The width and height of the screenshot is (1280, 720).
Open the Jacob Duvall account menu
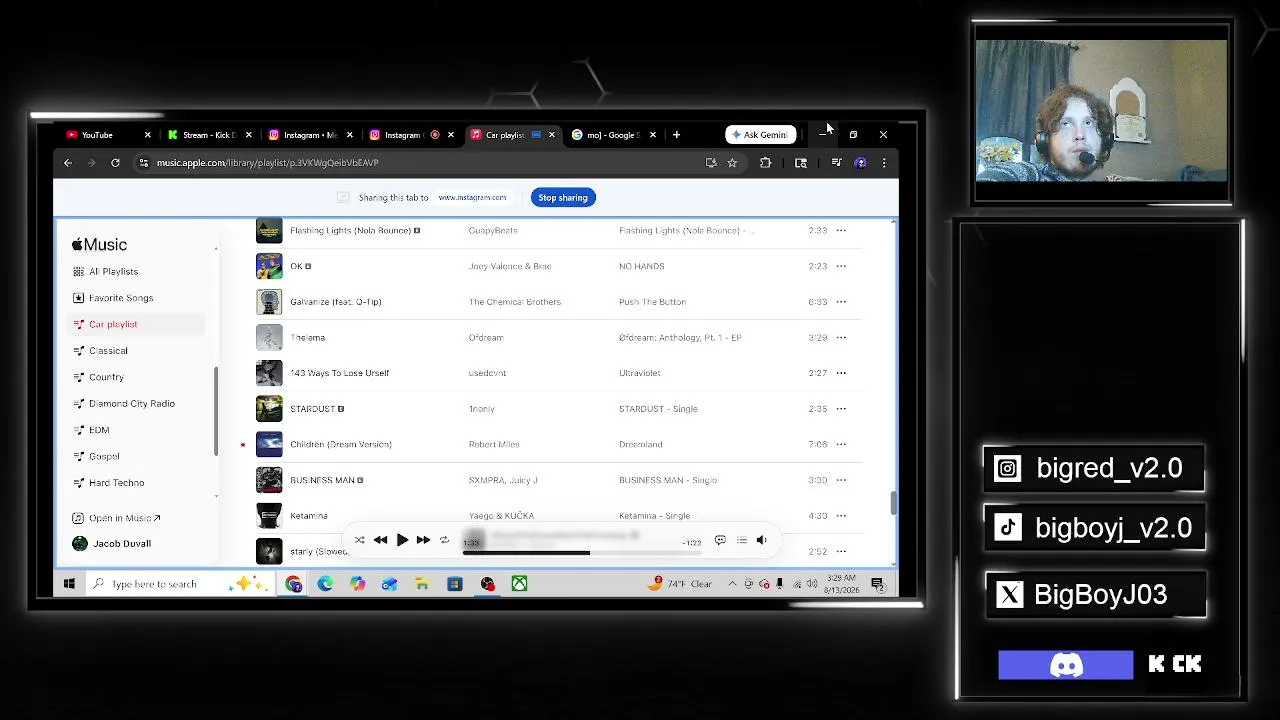pos(112,544)
